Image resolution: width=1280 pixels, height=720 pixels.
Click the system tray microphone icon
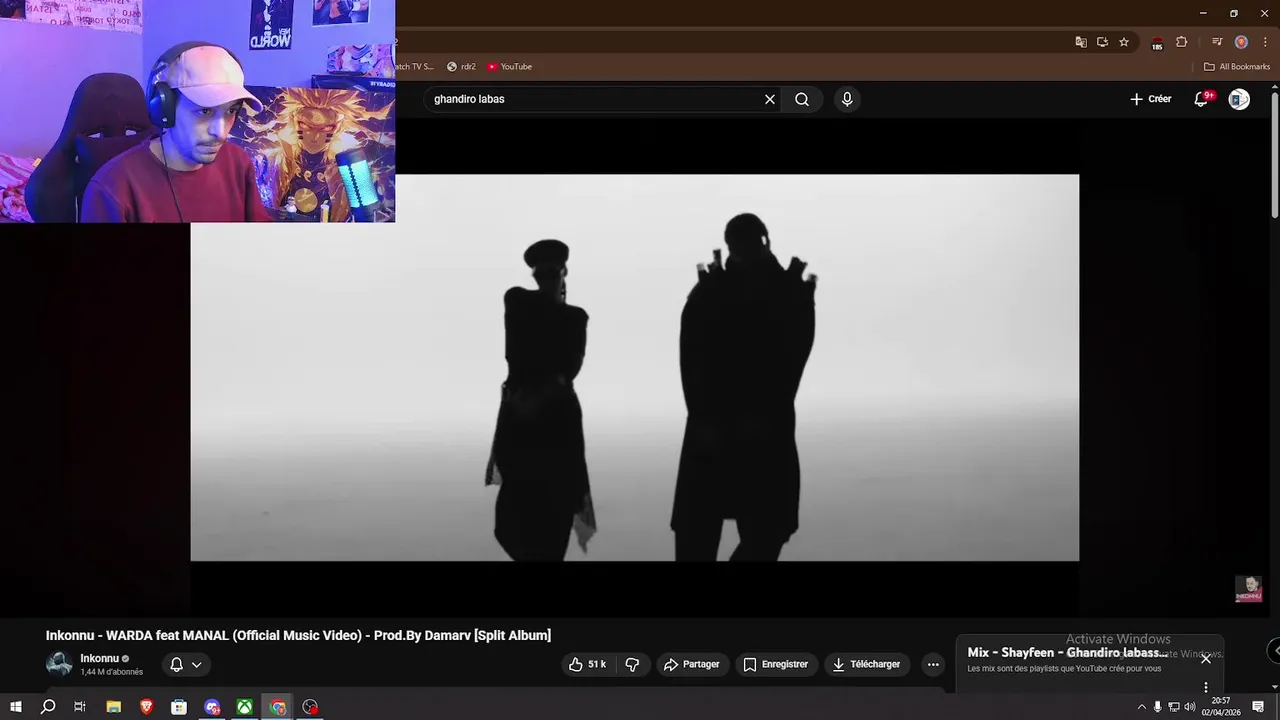pos(1158,707)
